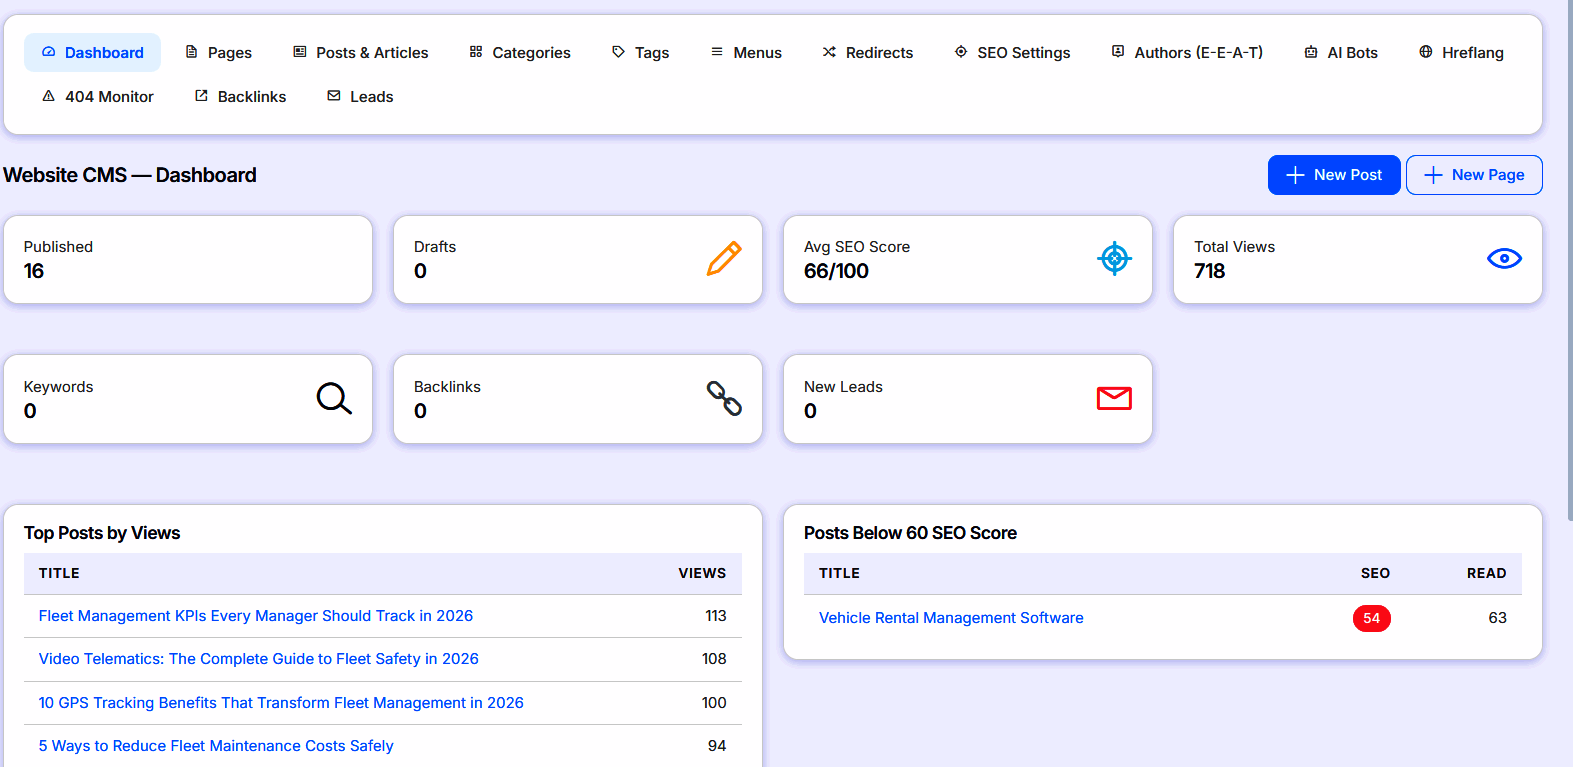
Task: Click the target icon on Avg SEO Score card
Action: tap(1114, 258)
